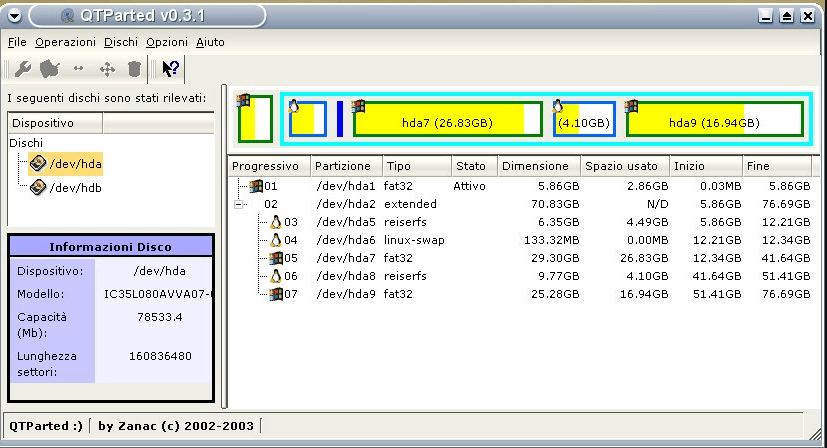Click the sector length value 160836480
The height and width of the screenshot is (448, 827).
click(x=160, y=356)
